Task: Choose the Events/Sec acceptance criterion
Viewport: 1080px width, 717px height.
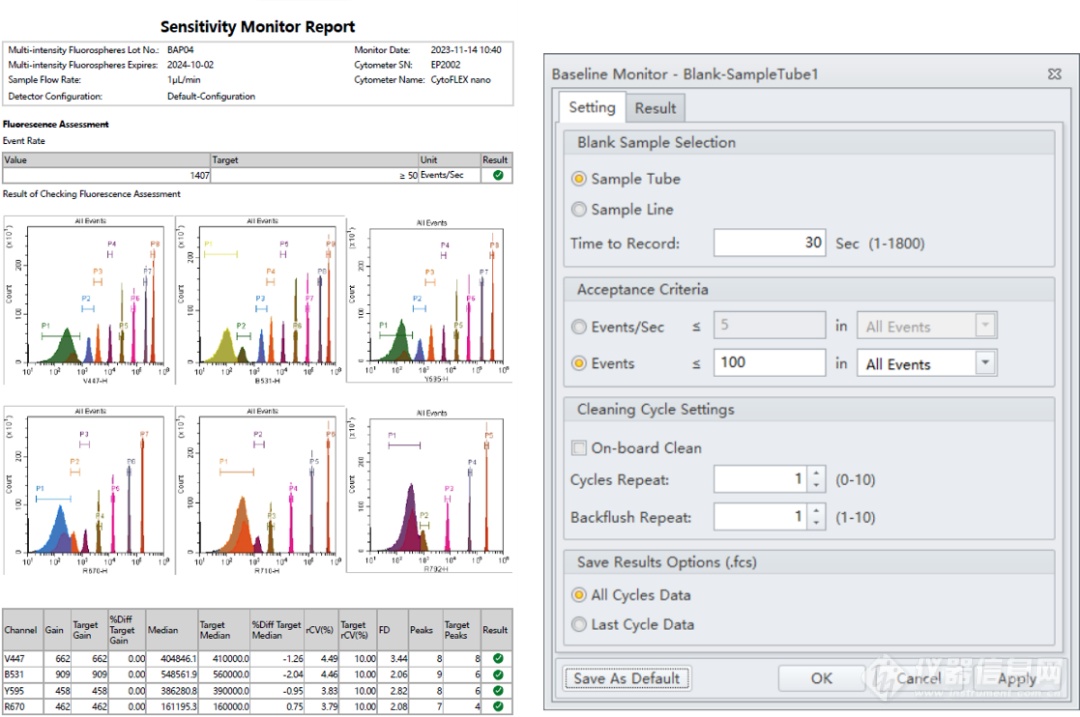Action: 579,327
